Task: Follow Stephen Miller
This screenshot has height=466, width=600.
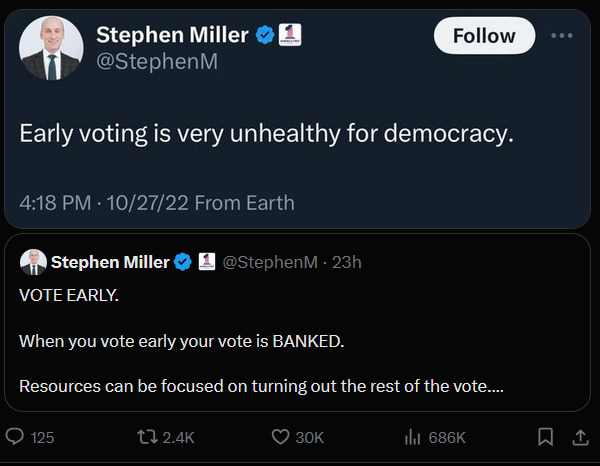Action: coord(484,36)
